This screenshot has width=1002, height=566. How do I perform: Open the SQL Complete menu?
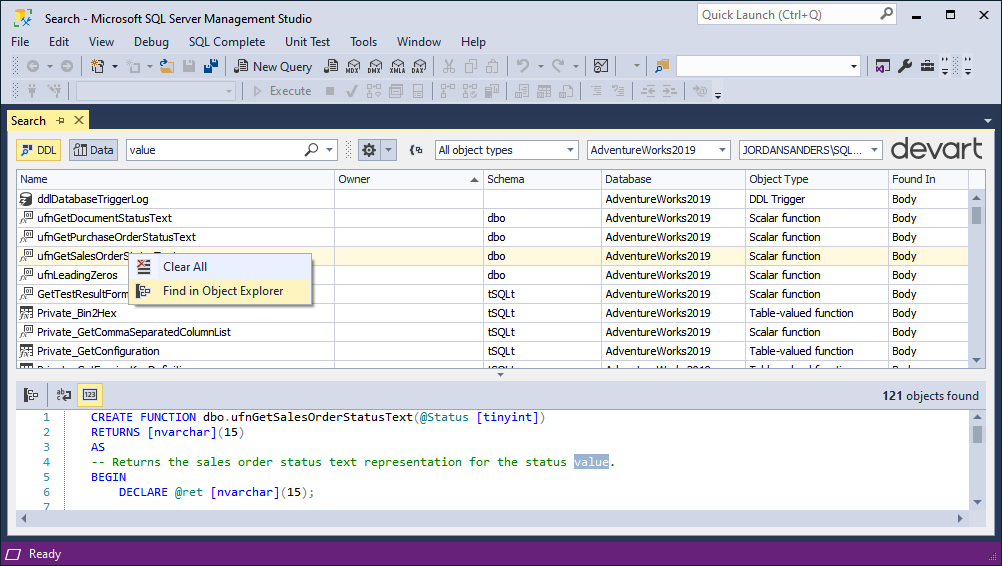(227, 42)
